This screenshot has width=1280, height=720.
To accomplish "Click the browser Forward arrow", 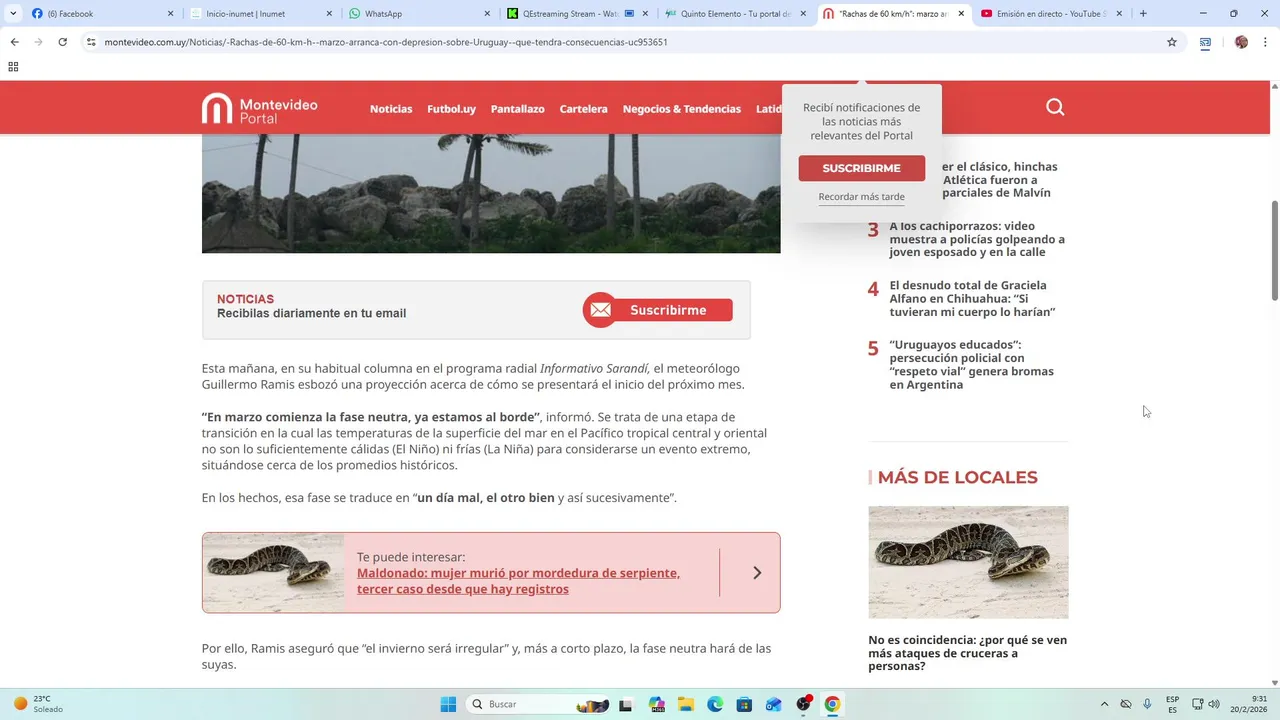I will click(38, 42).
